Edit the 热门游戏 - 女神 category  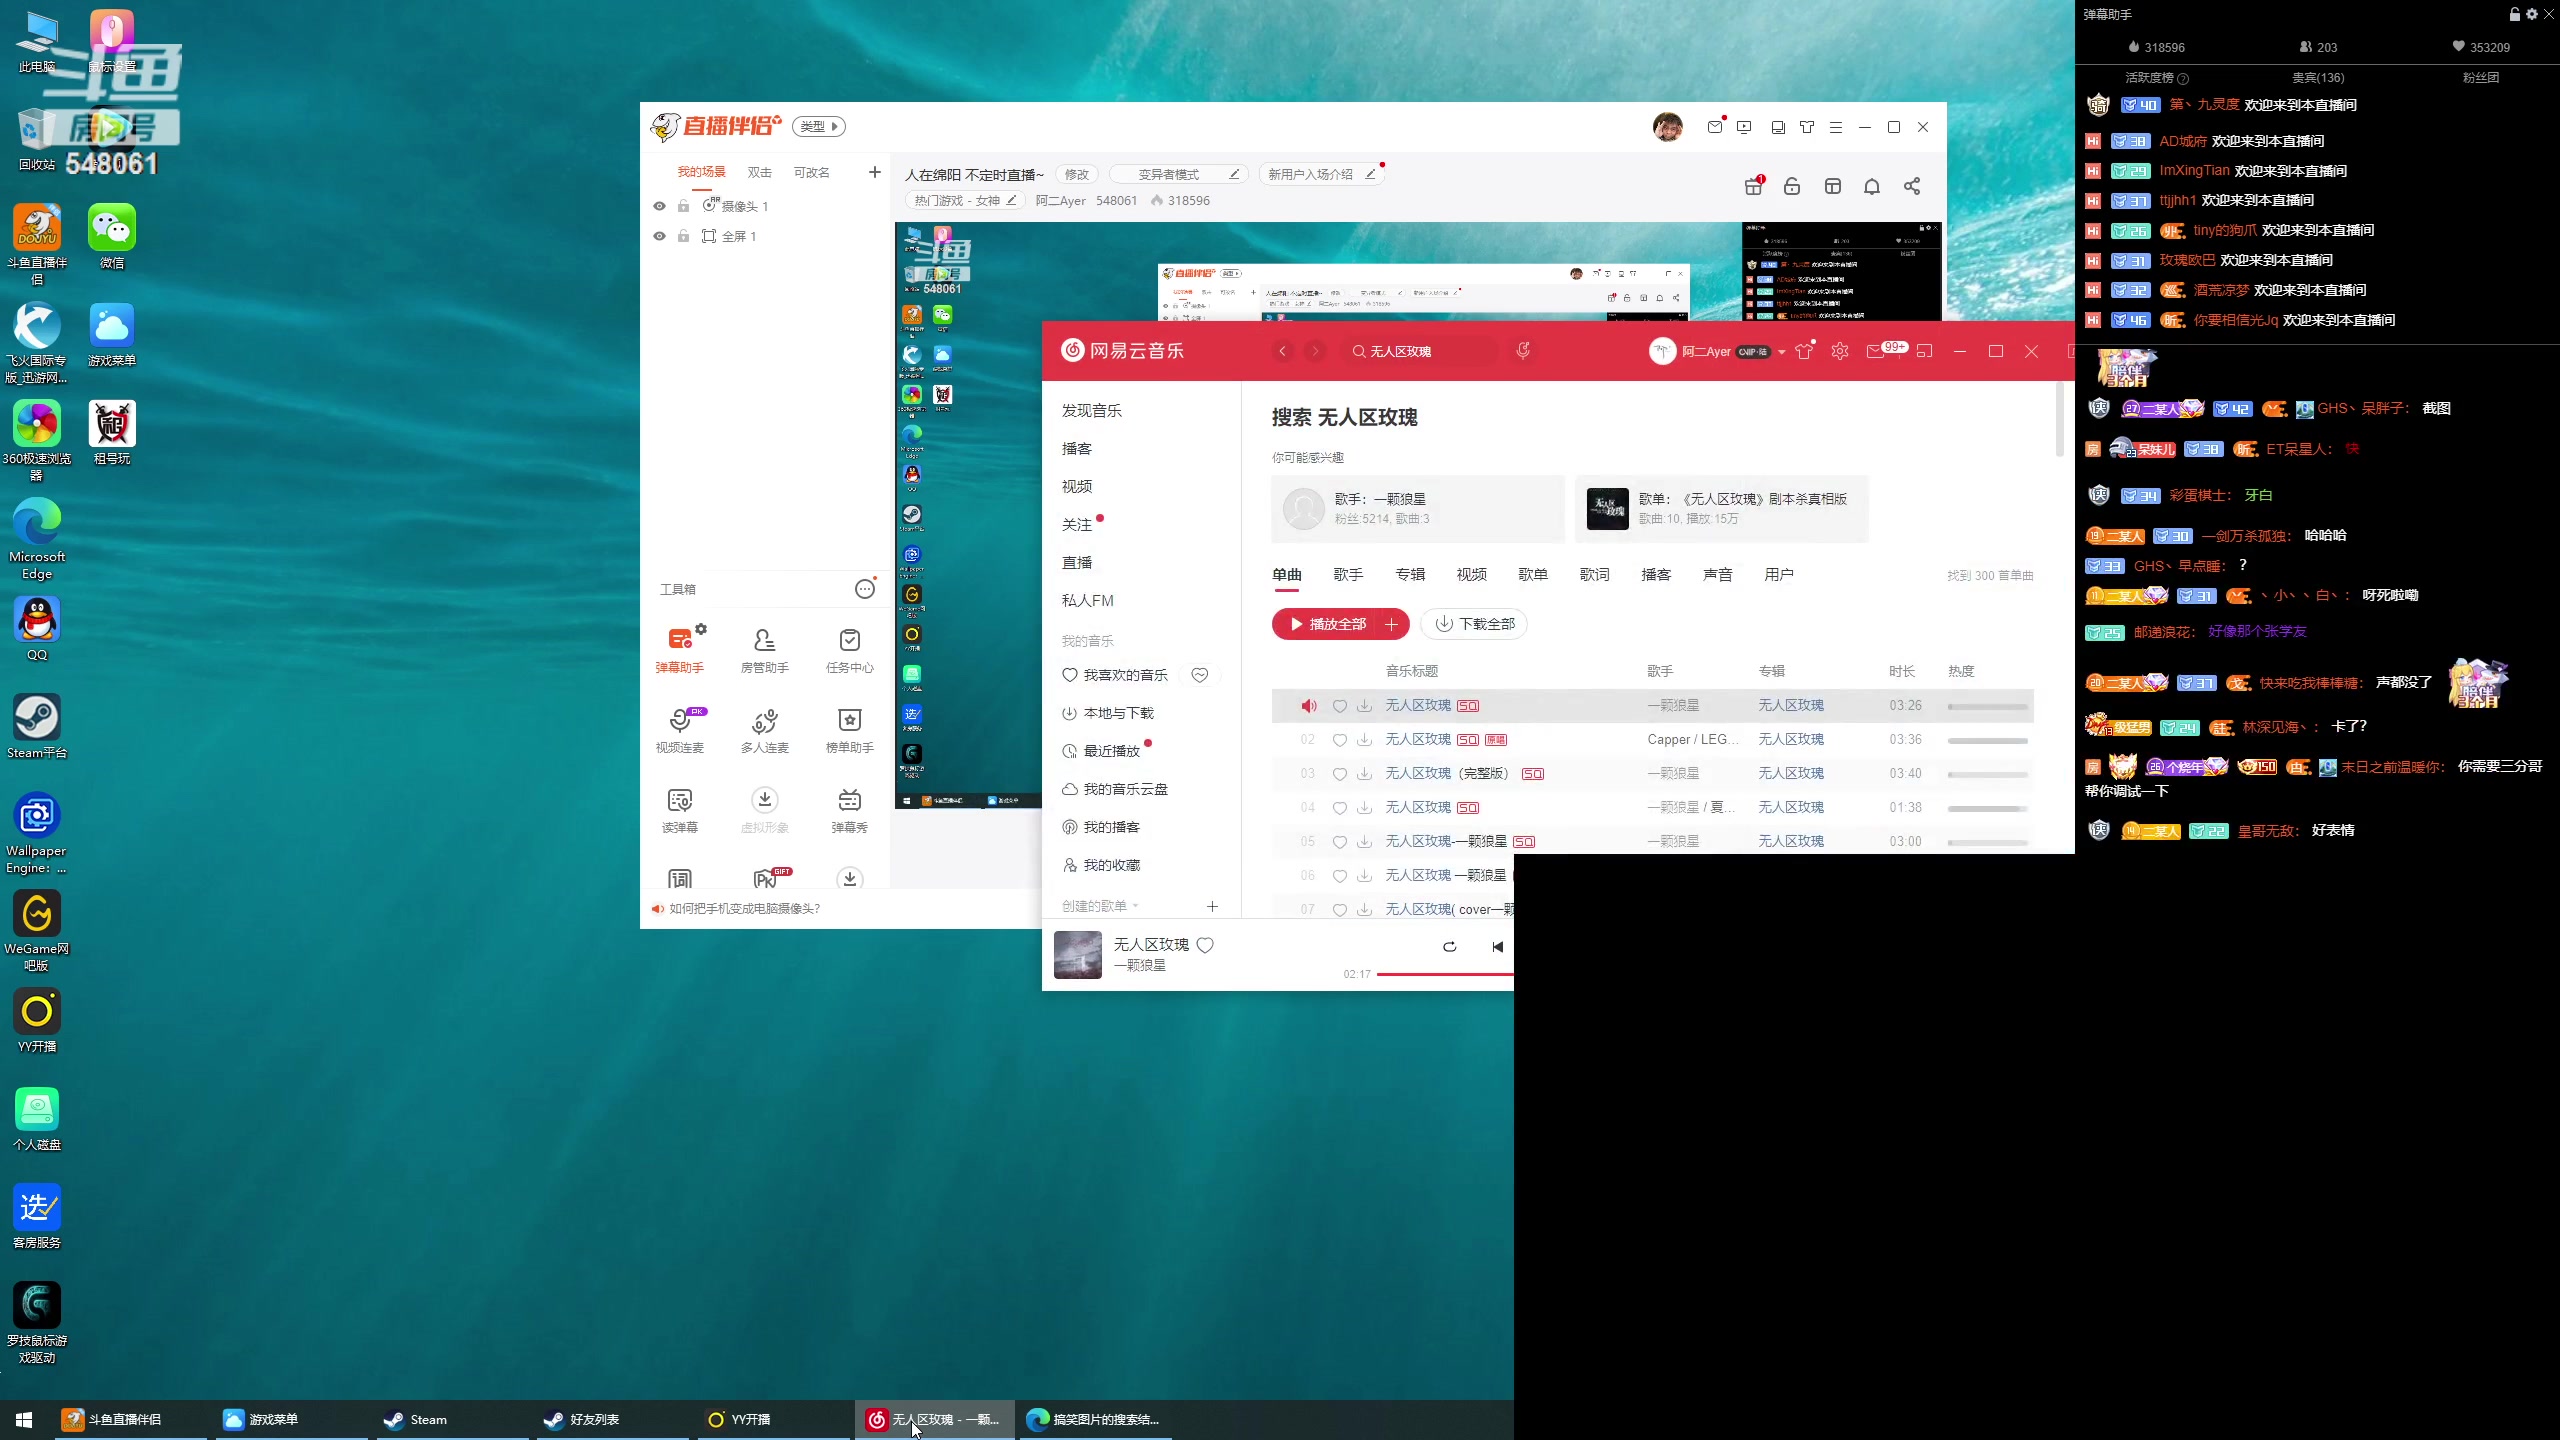tap(1011, 200)
